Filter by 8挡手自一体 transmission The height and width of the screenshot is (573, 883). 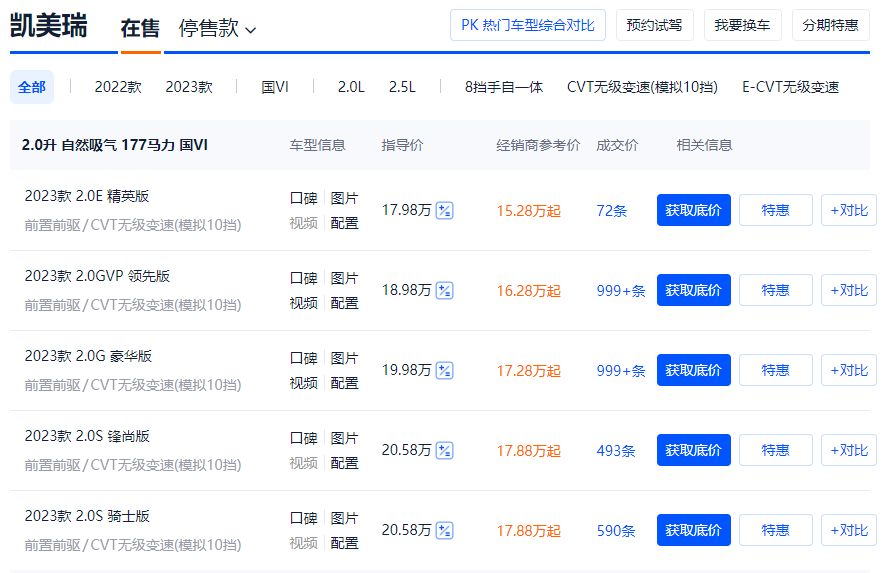click(x=503, y=87)
